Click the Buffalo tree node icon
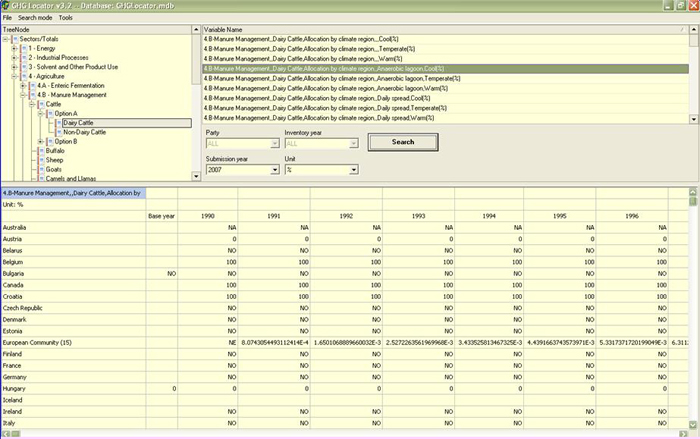This screenshot has height=439, width=700. [x=41, y=150]
